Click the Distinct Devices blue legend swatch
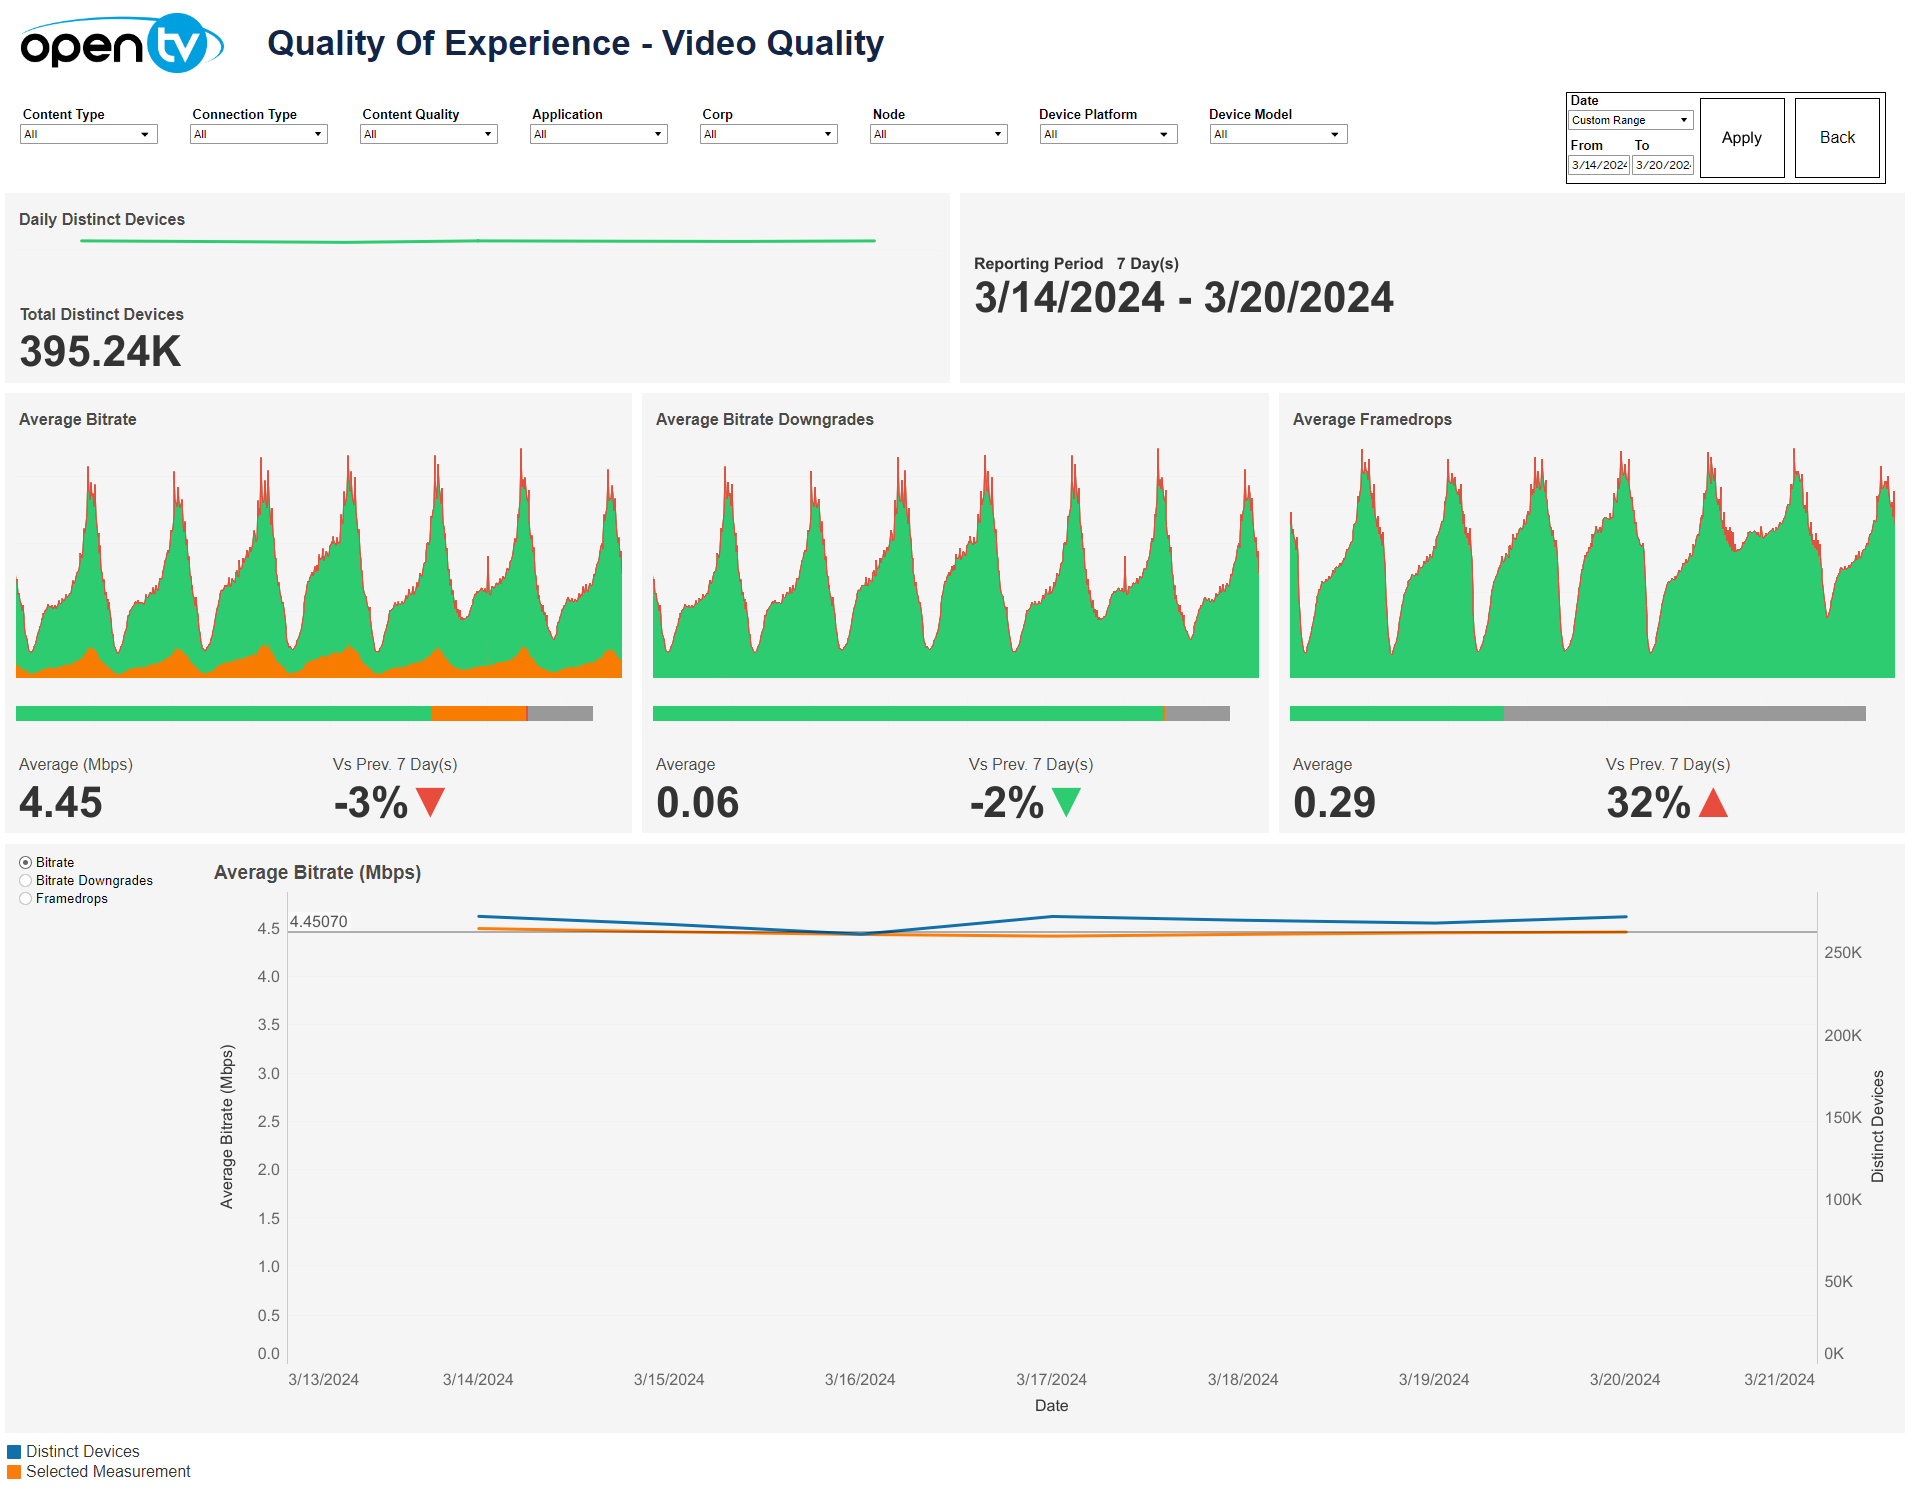This screenshot has width=1920, height=1493. (x=14, y=1452)
